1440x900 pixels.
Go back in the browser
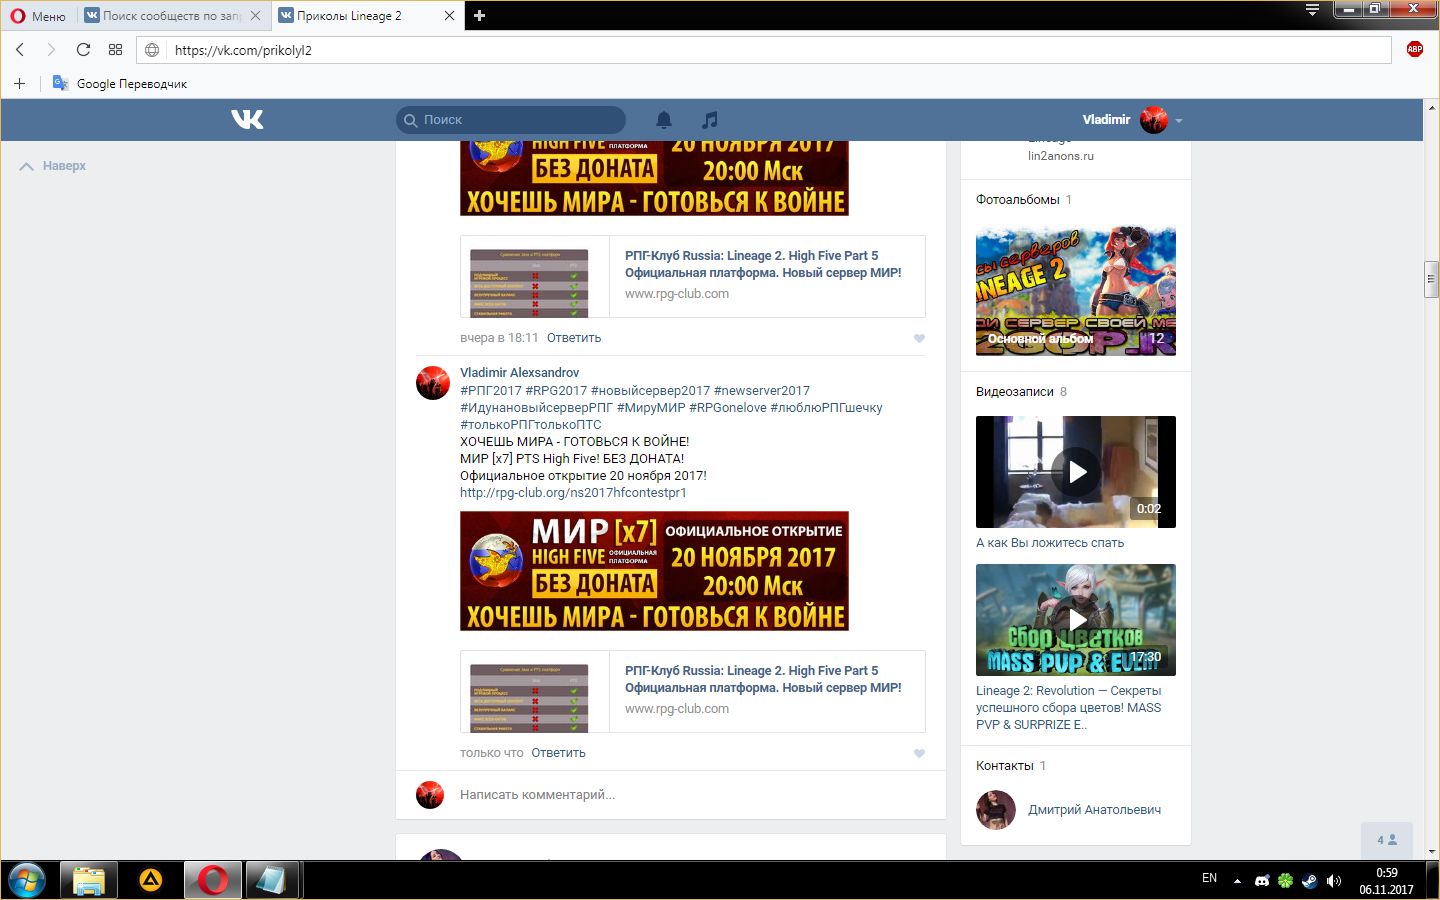pos(20,50)
